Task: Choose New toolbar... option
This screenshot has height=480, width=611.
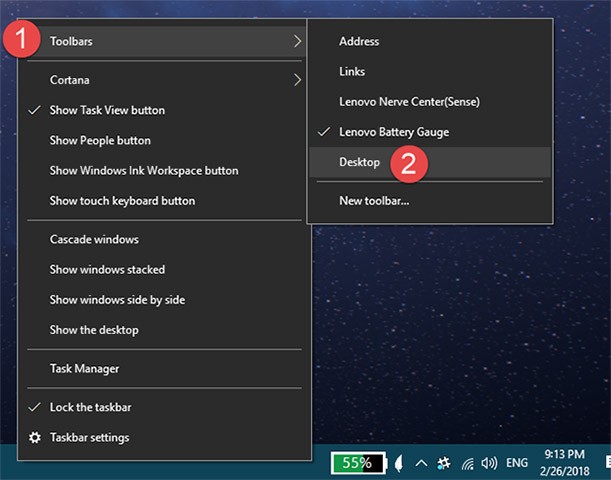Action: click(x=374, y=201)
